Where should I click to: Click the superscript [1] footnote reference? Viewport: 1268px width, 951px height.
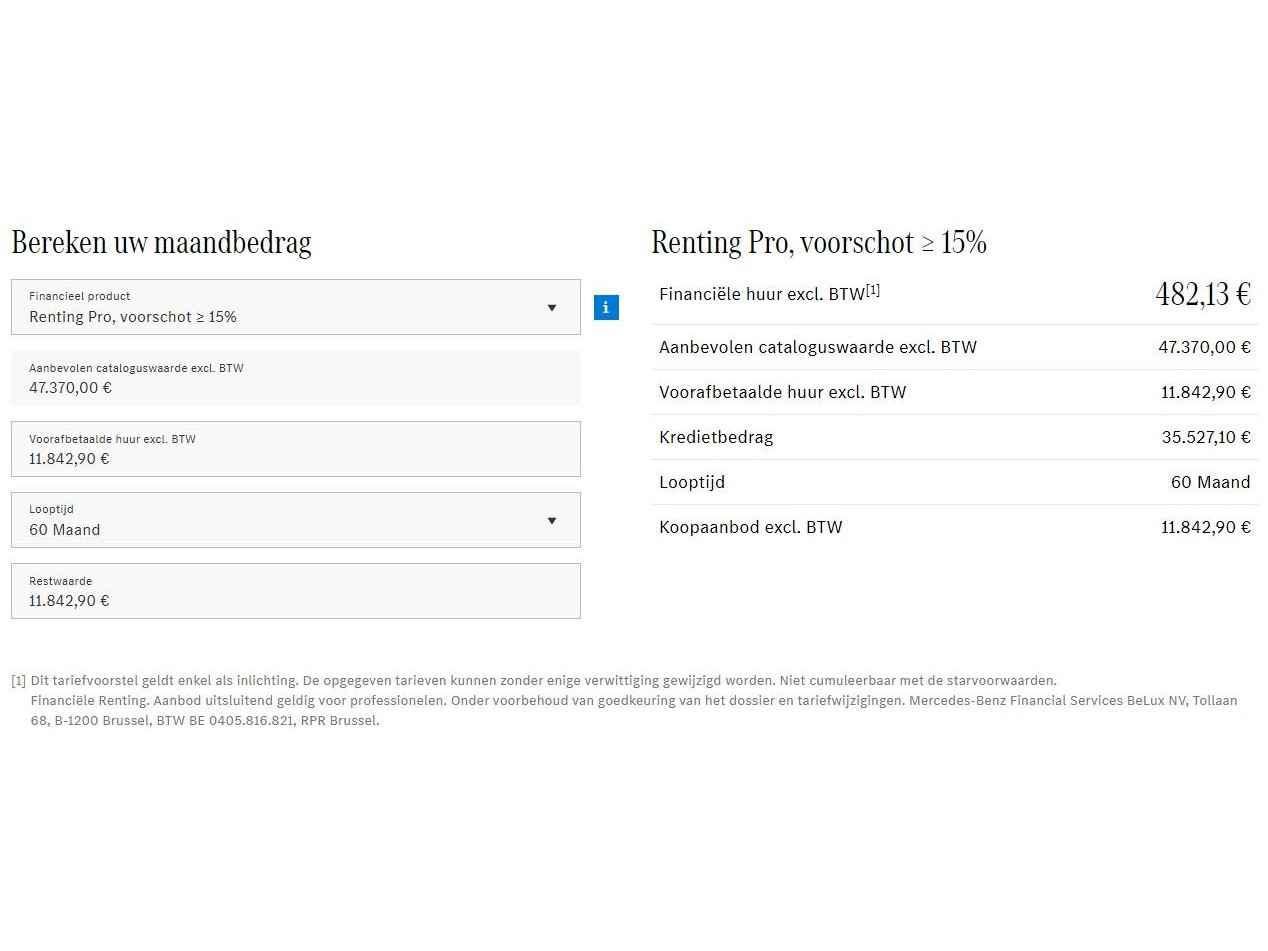[873, 290]
